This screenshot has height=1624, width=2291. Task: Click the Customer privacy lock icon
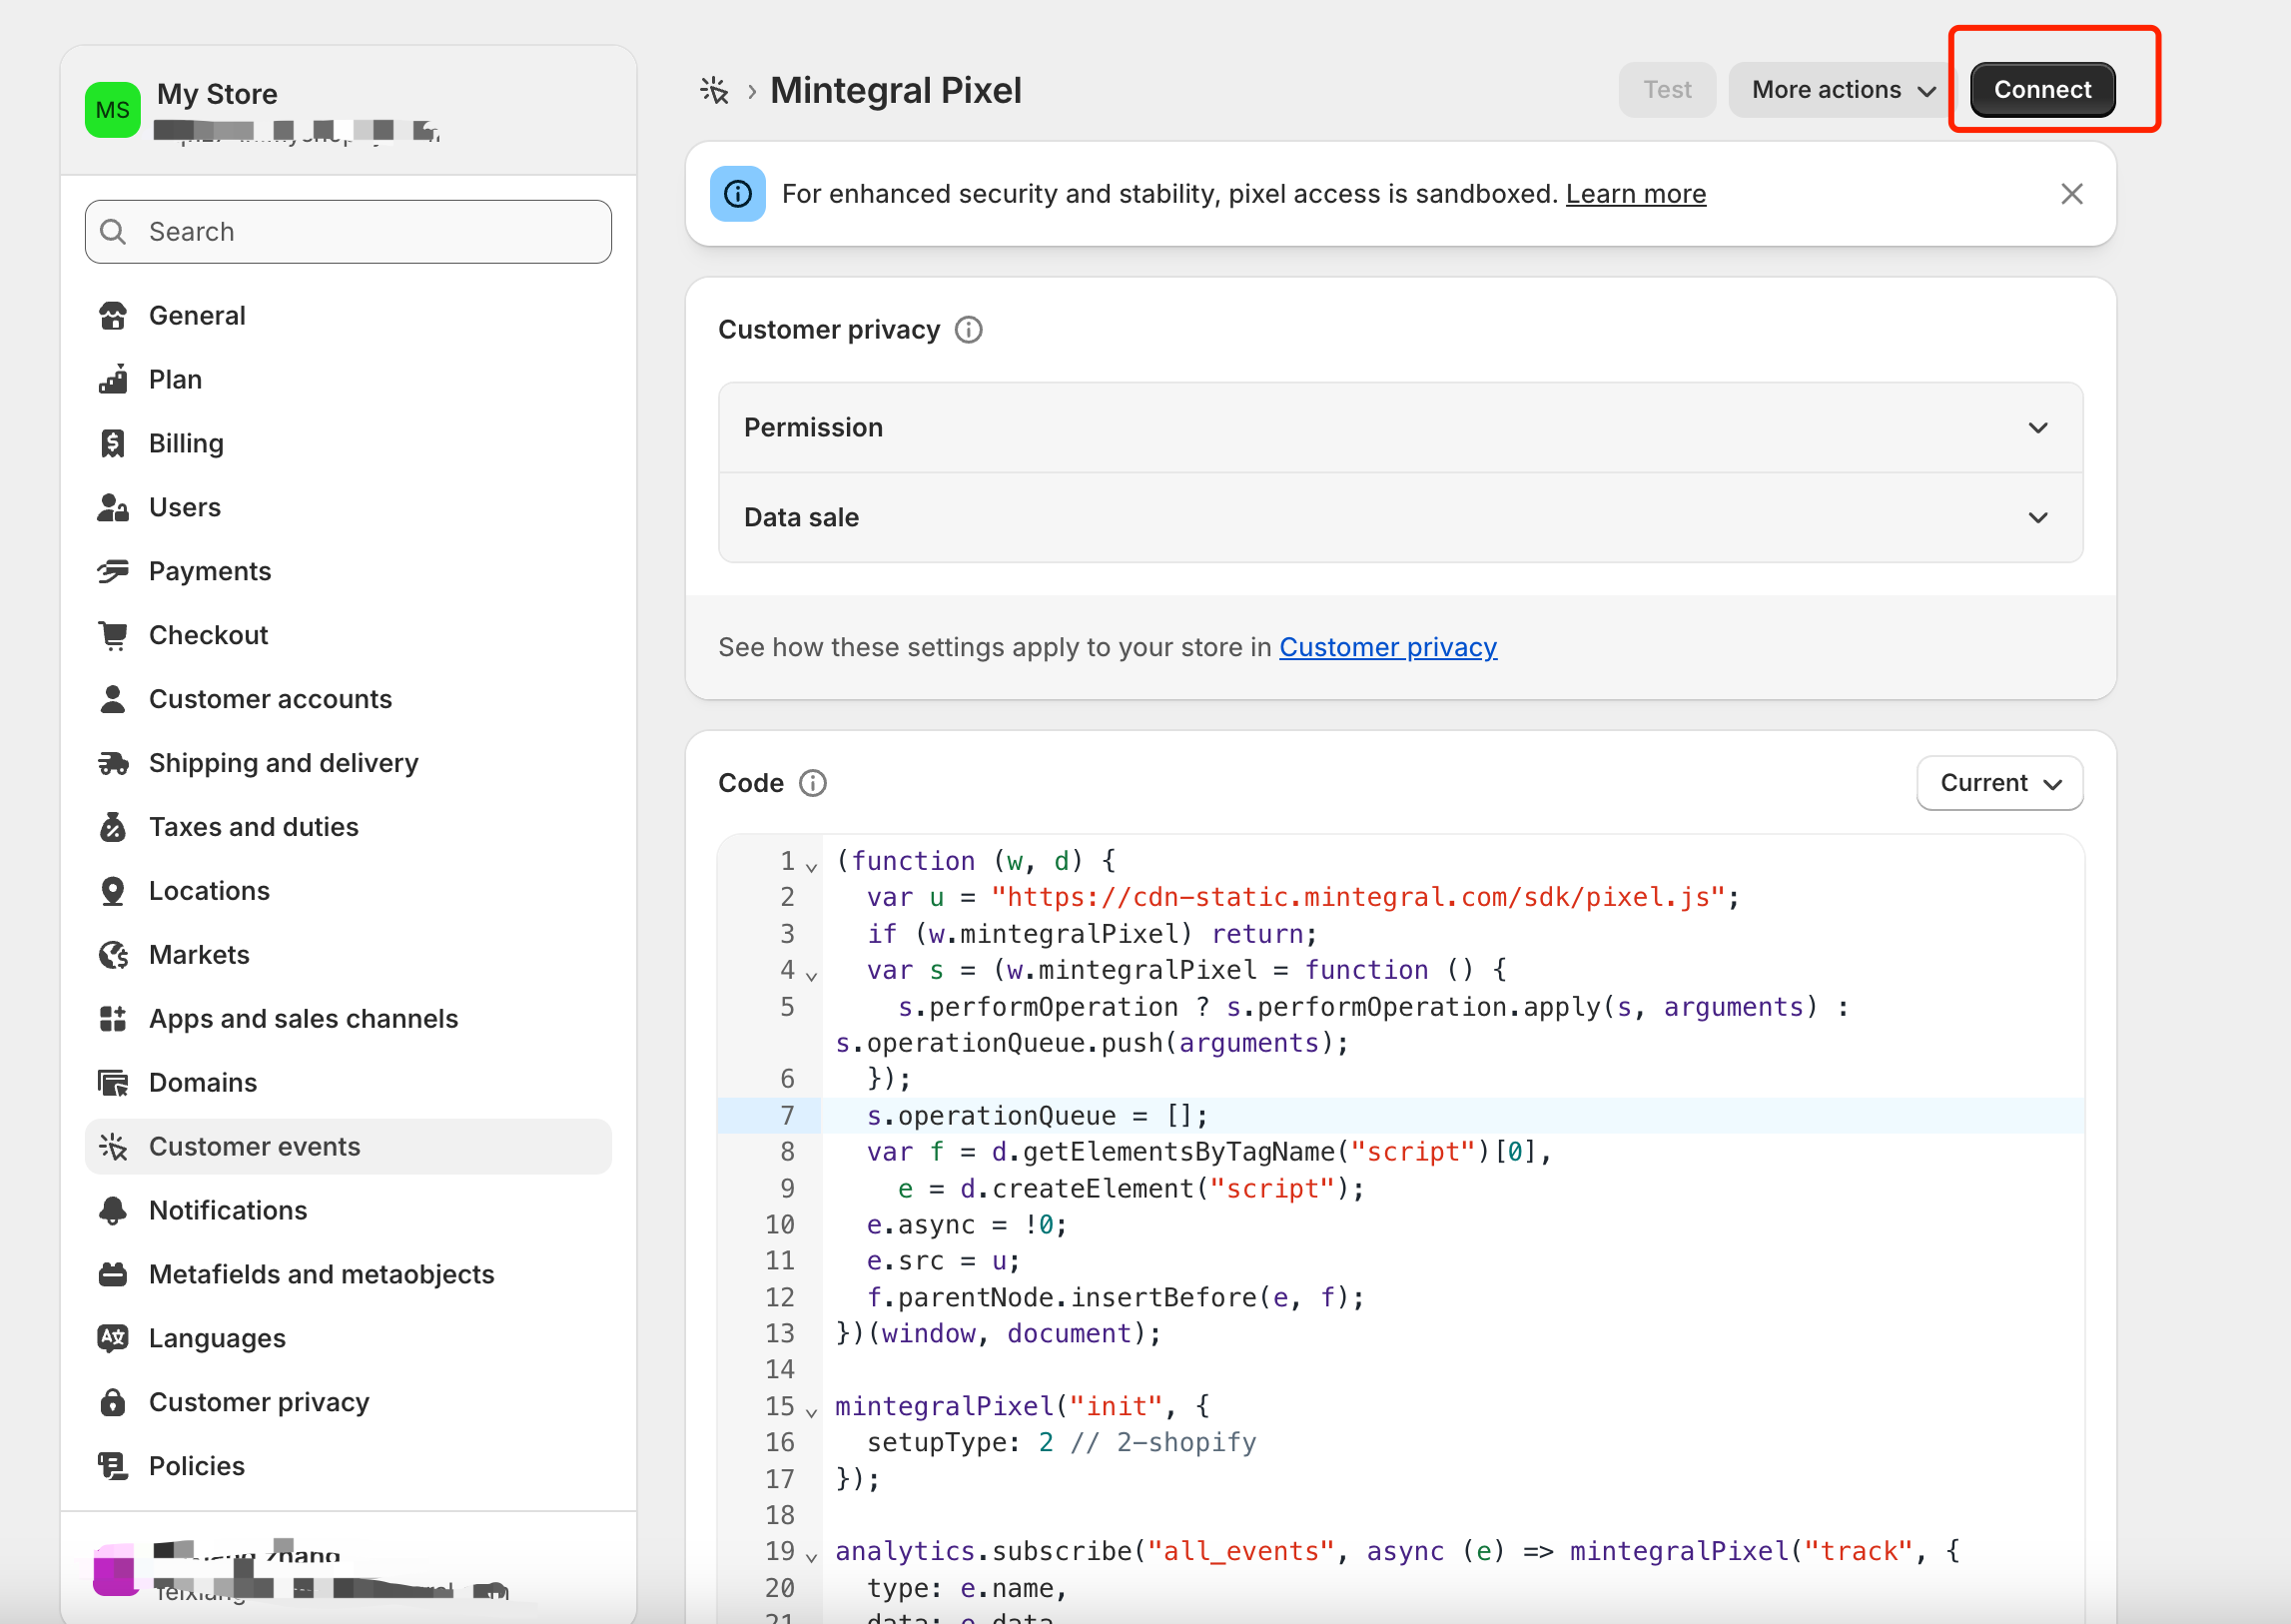click(113, 1403)
